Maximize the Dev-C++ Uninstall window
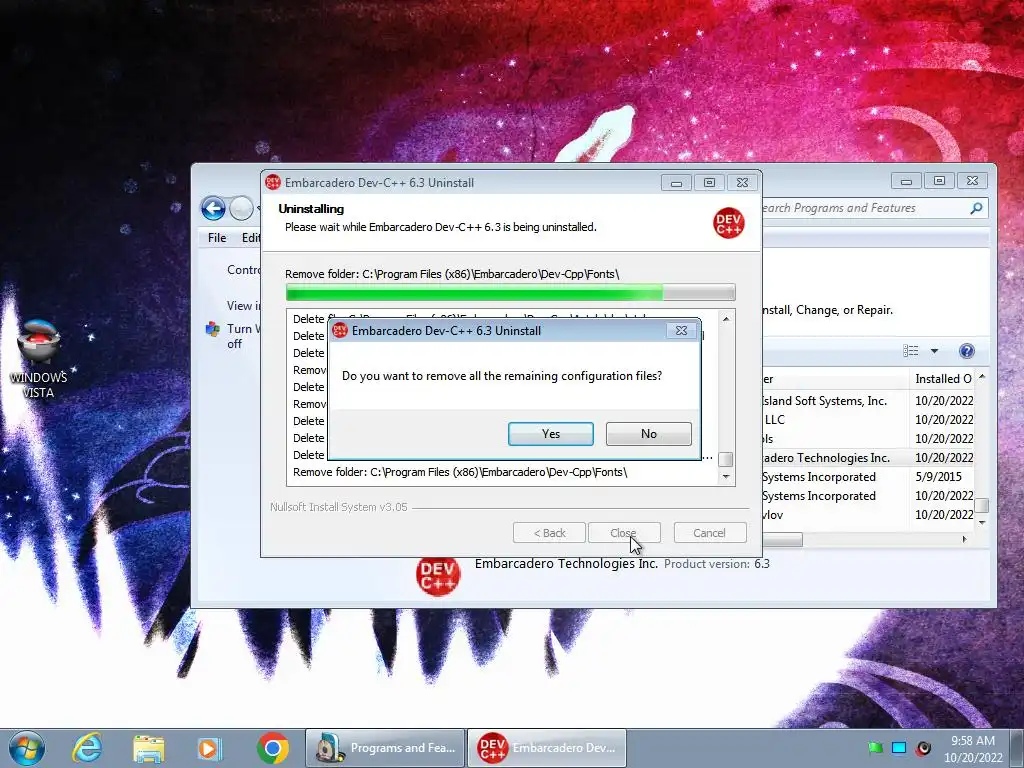1024x768 pixels. (x=709, y=183)
